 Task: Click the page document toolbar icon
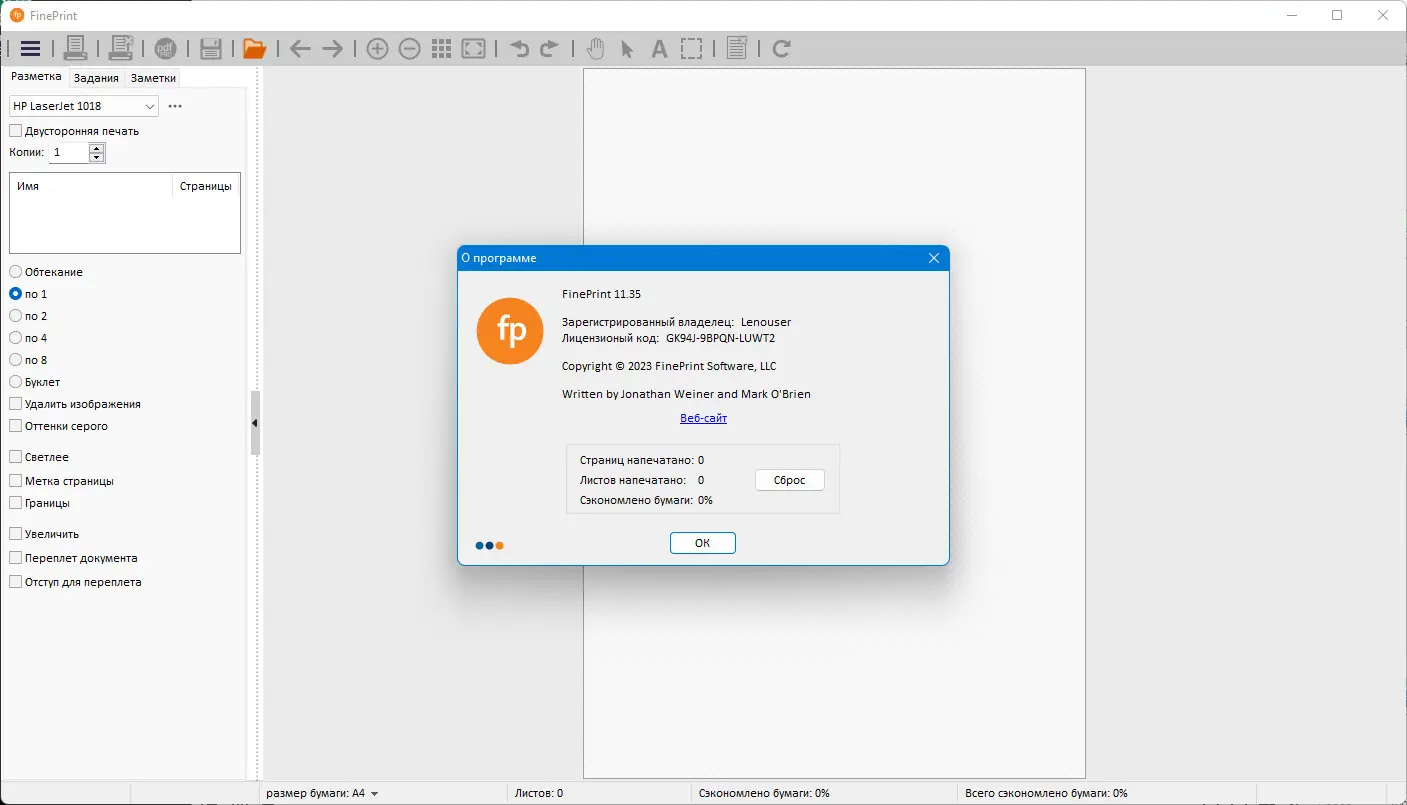tap(737, 48)
